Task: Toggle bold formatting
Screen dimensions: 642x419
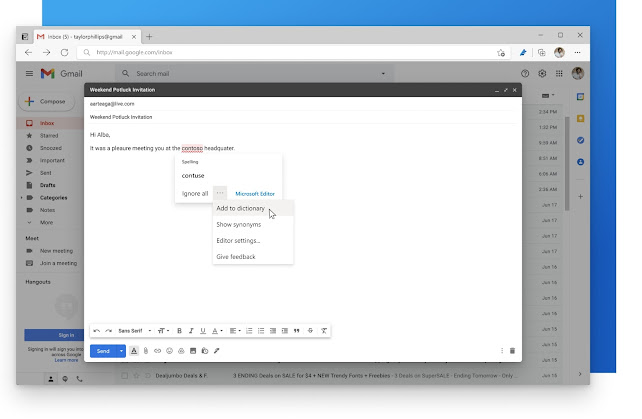Action: pyautogui.click(x=179, y=331)
